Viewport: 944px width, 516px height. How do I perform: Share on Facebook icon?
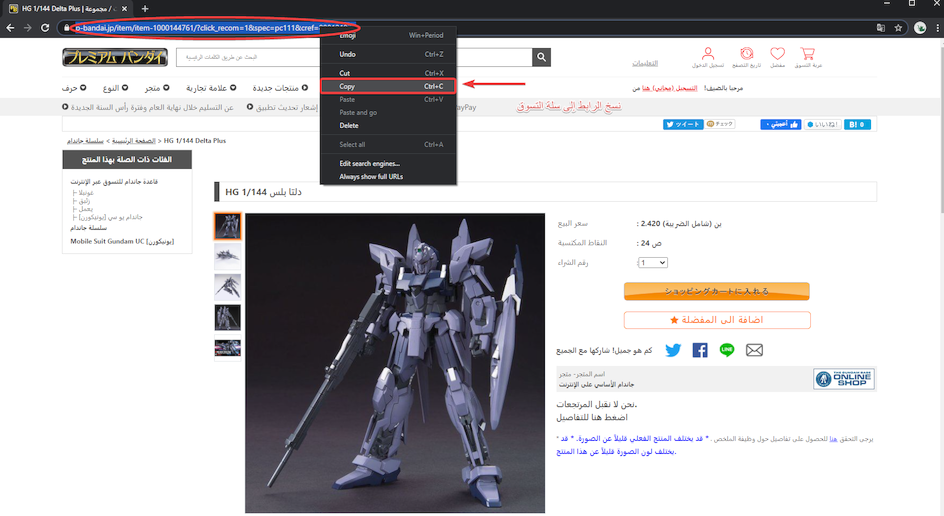(700, 350)
